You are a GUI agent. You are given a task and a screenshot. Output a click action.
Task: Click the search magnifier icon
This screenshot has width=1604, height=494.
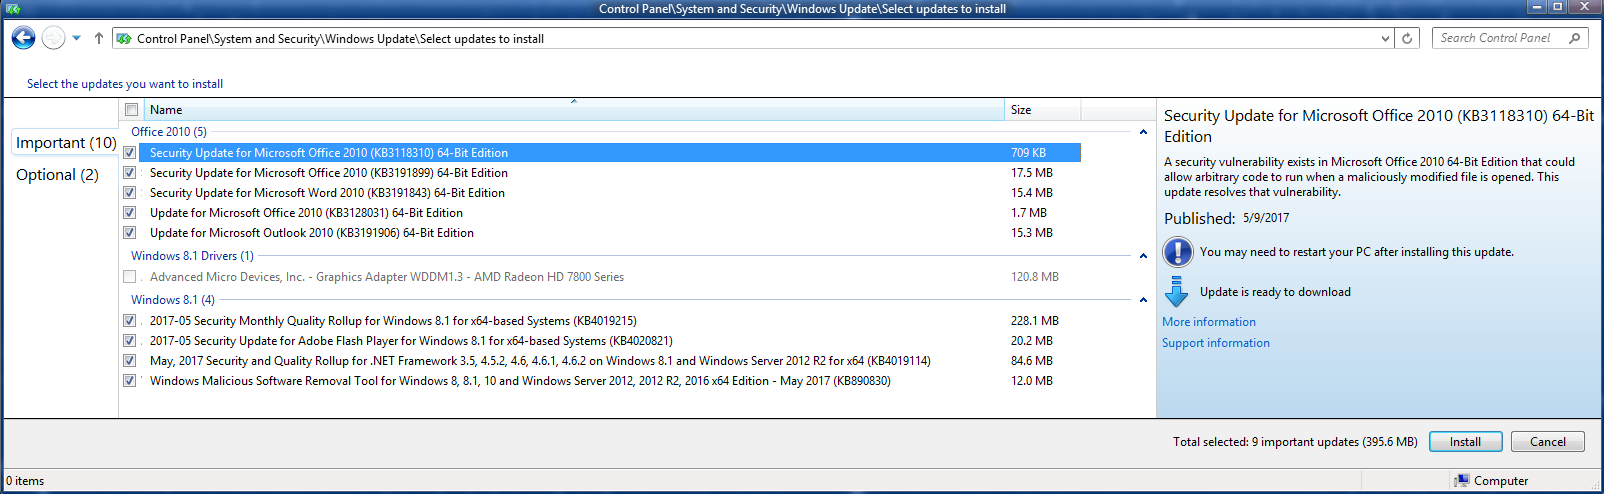point(1575,38)
